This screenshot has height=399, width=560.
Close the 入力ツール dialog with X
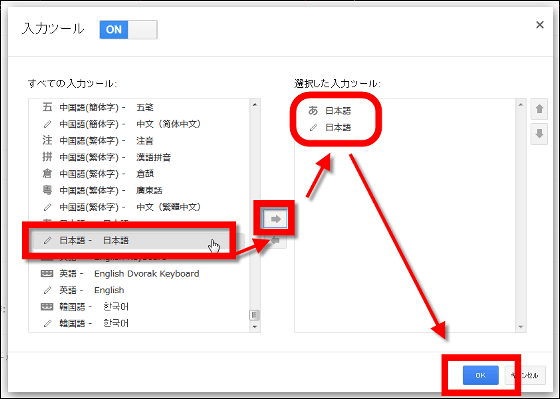(x=540, y=25)
